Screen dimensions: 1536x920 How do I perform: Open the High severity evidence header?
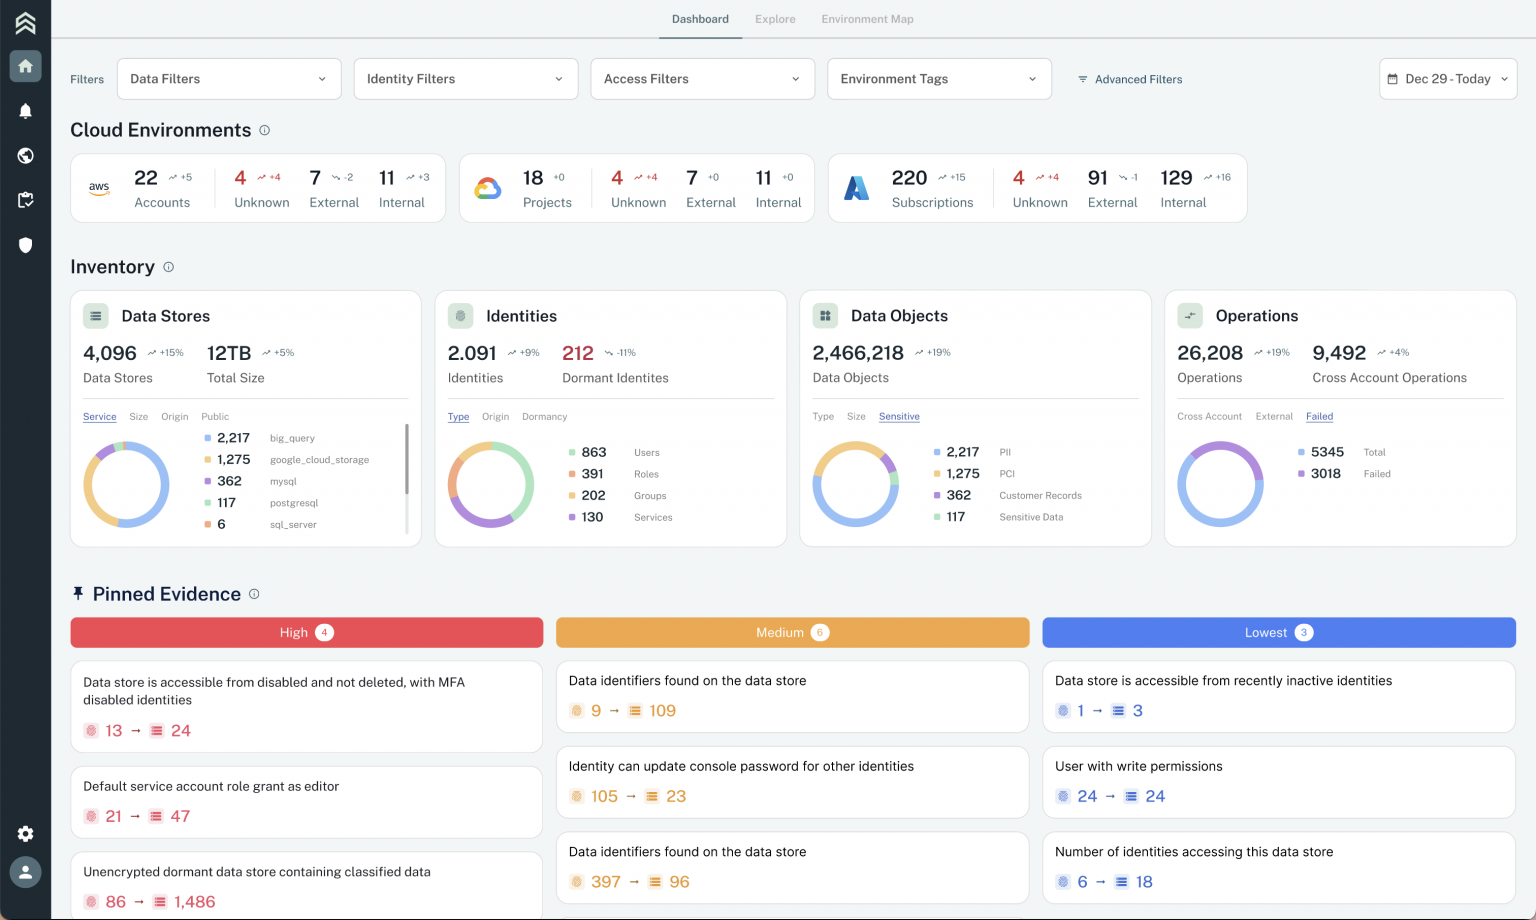(306, 633)
